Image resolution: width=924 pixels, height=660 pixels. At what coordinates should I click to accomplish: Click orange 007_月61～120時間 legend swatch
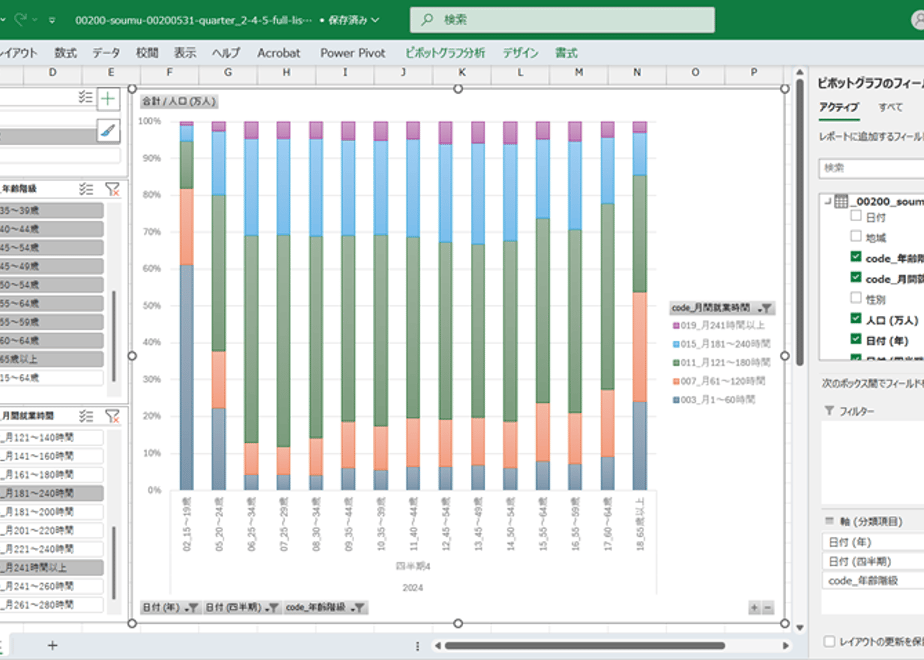(676, 381)
